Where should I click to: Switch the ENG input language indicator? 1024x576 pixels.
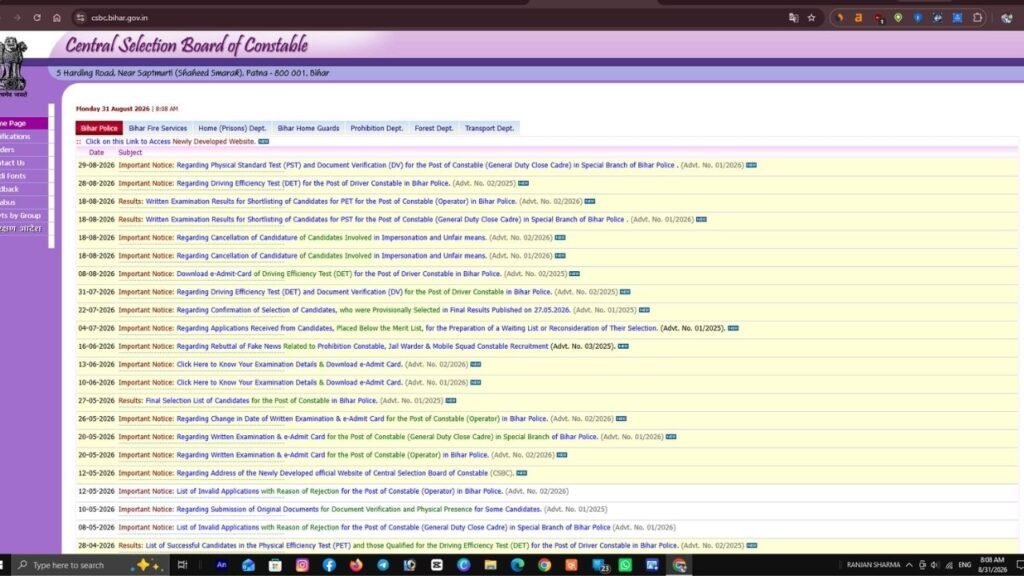coord(965,565)
